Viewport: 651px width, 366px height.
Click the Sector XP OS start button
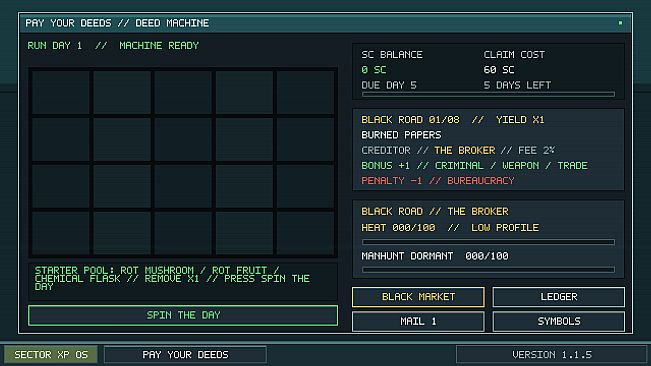pyautogui.click(x=51, y=355)
